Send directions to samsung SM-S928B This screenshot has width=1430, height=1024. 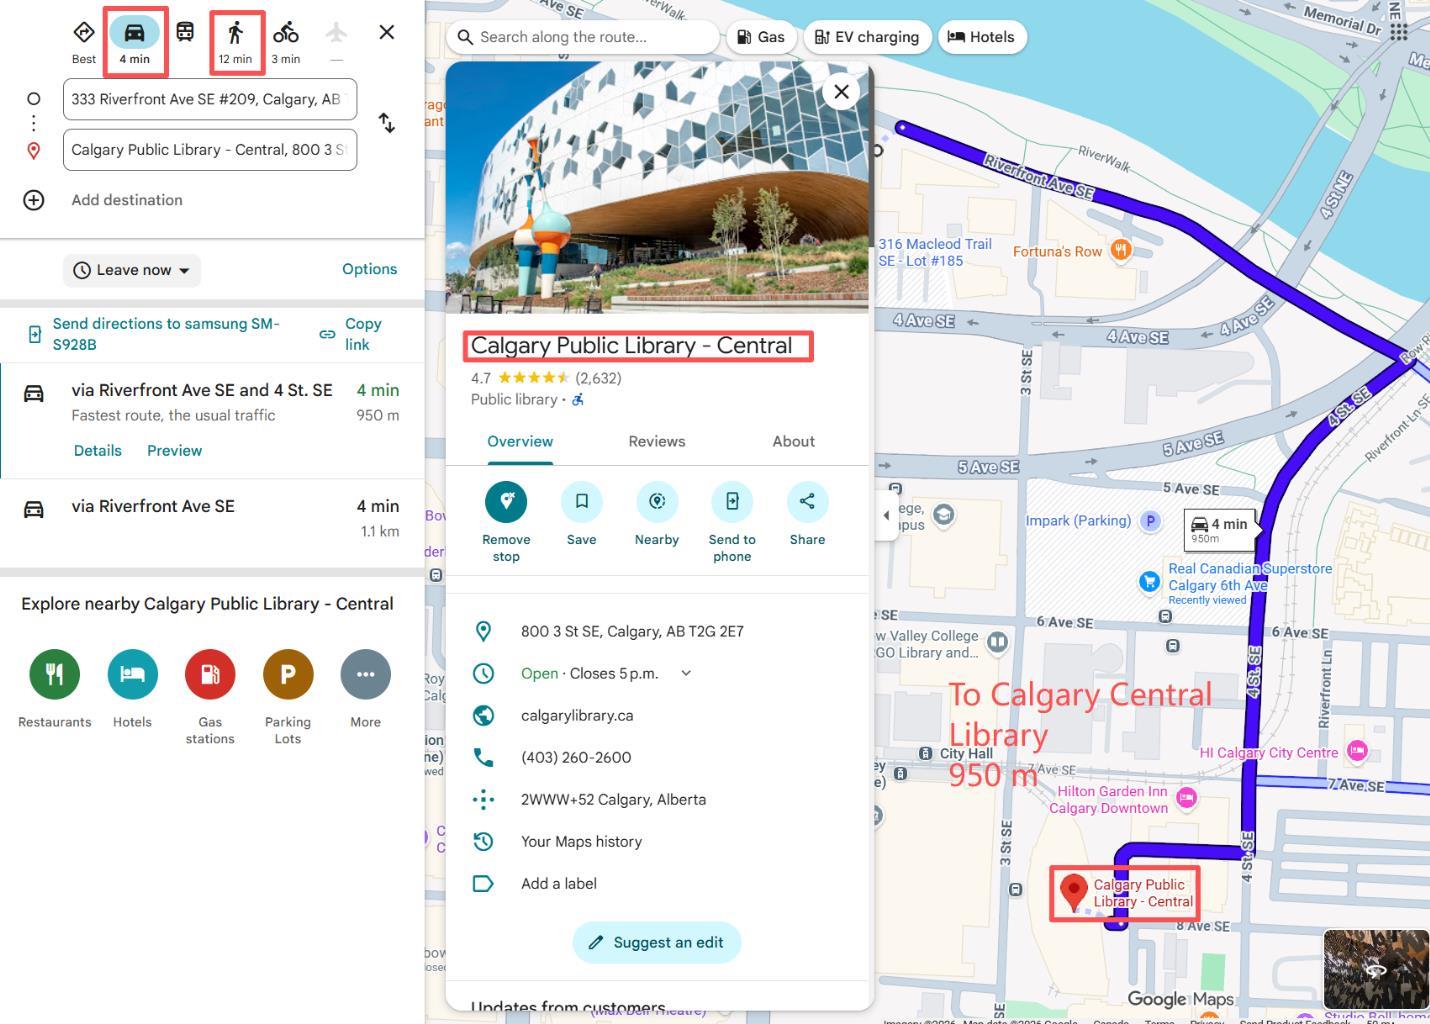155,334
